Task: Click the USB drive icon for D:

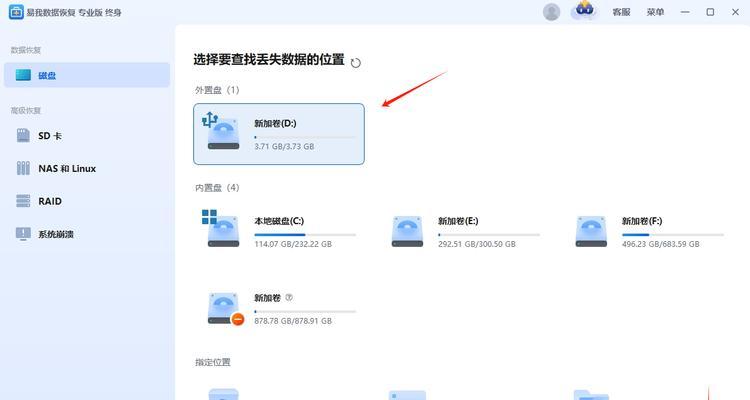Action: coord(221,131)
